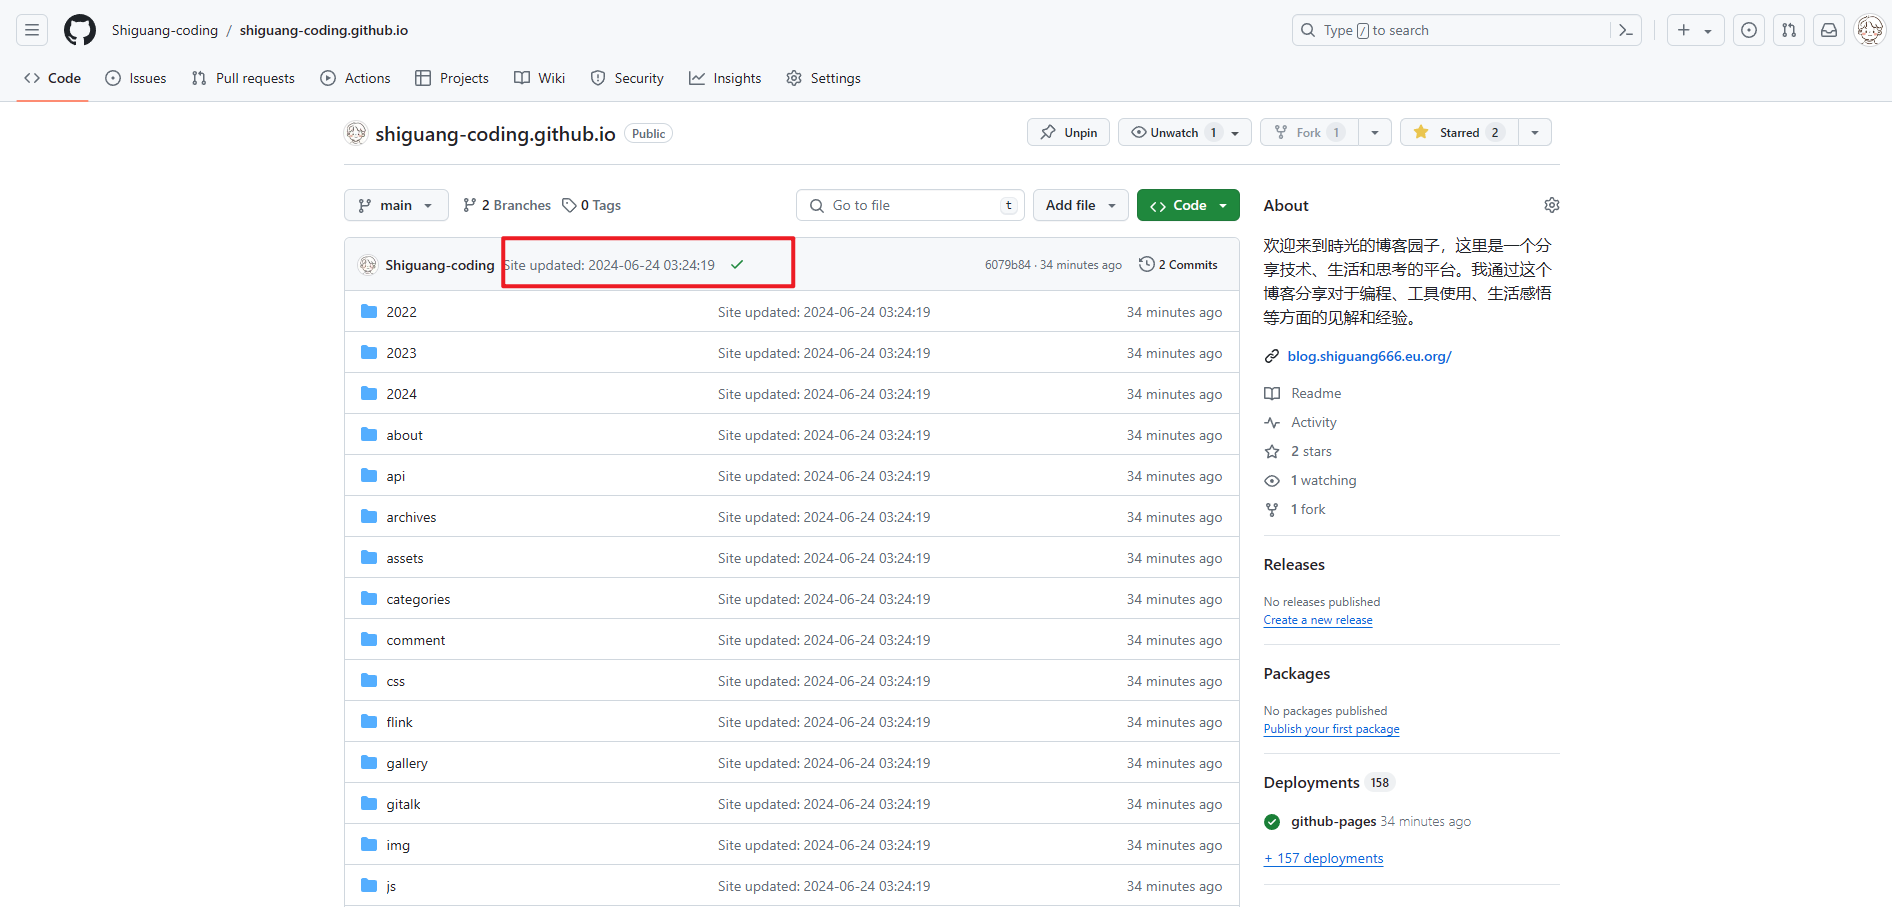
Task: Open the command palette icon
Action: pos(1626,30)
